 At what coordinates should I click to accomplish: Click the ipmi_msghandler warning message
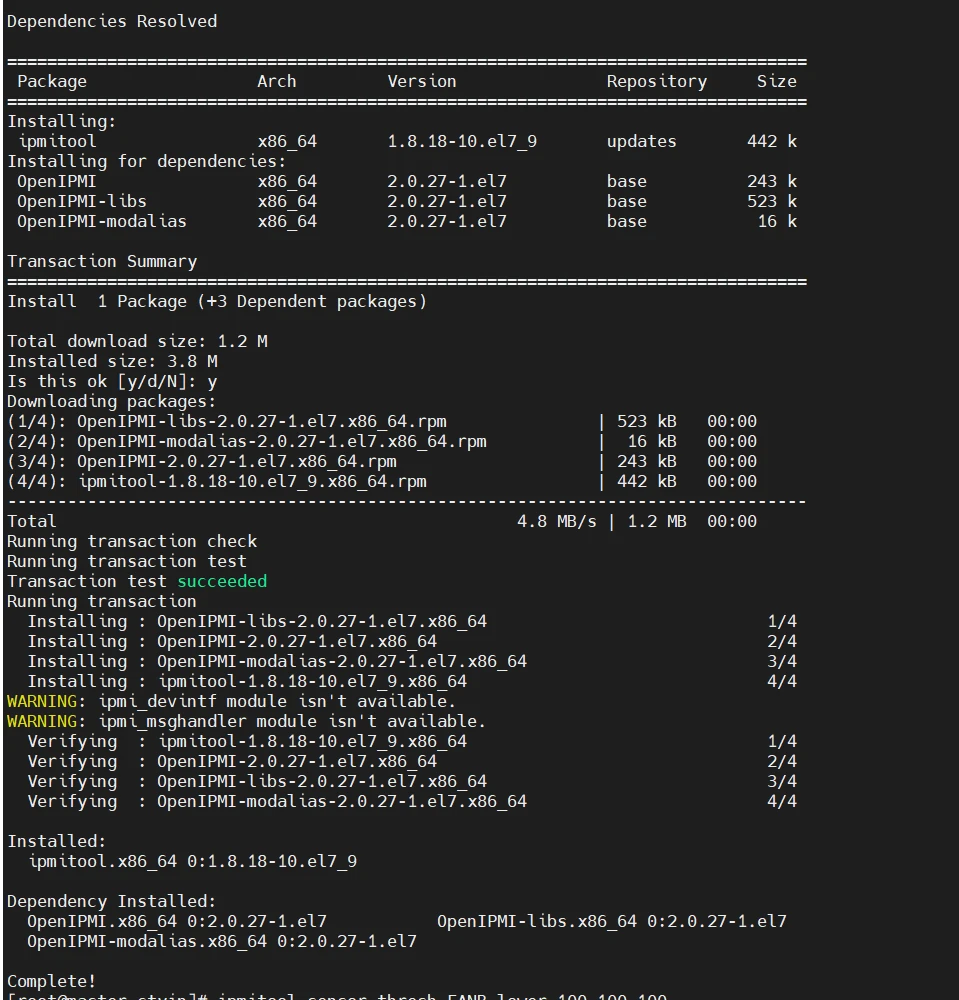[291, 721]
